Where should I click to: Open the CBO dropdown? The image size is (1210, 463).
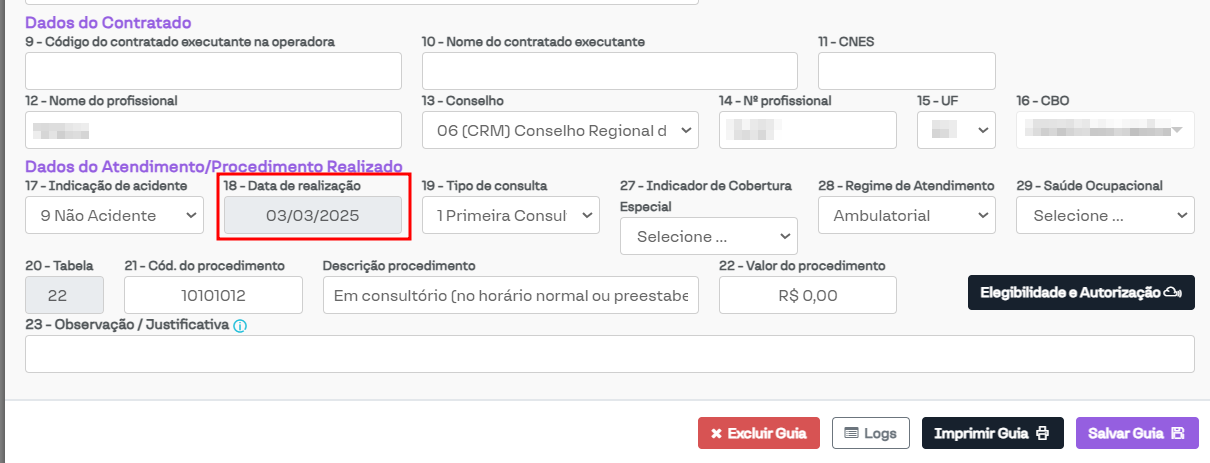(1105, 130)
